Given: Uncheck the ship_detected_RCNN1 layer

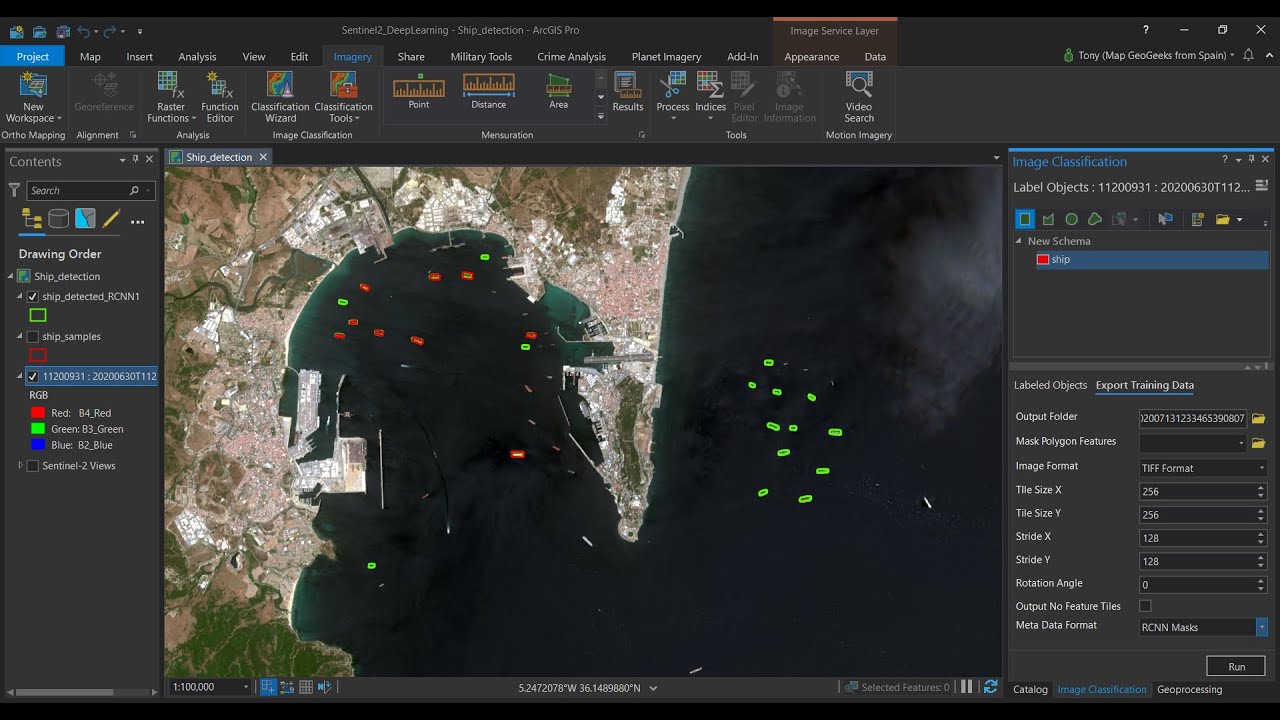Looking at the screenshot, I should pos(33,297).
